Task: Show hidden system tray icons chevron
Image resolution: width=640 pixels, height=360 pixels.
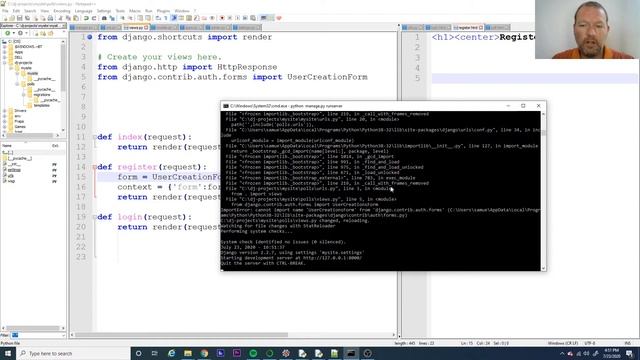Action: (x=562, y=353)
